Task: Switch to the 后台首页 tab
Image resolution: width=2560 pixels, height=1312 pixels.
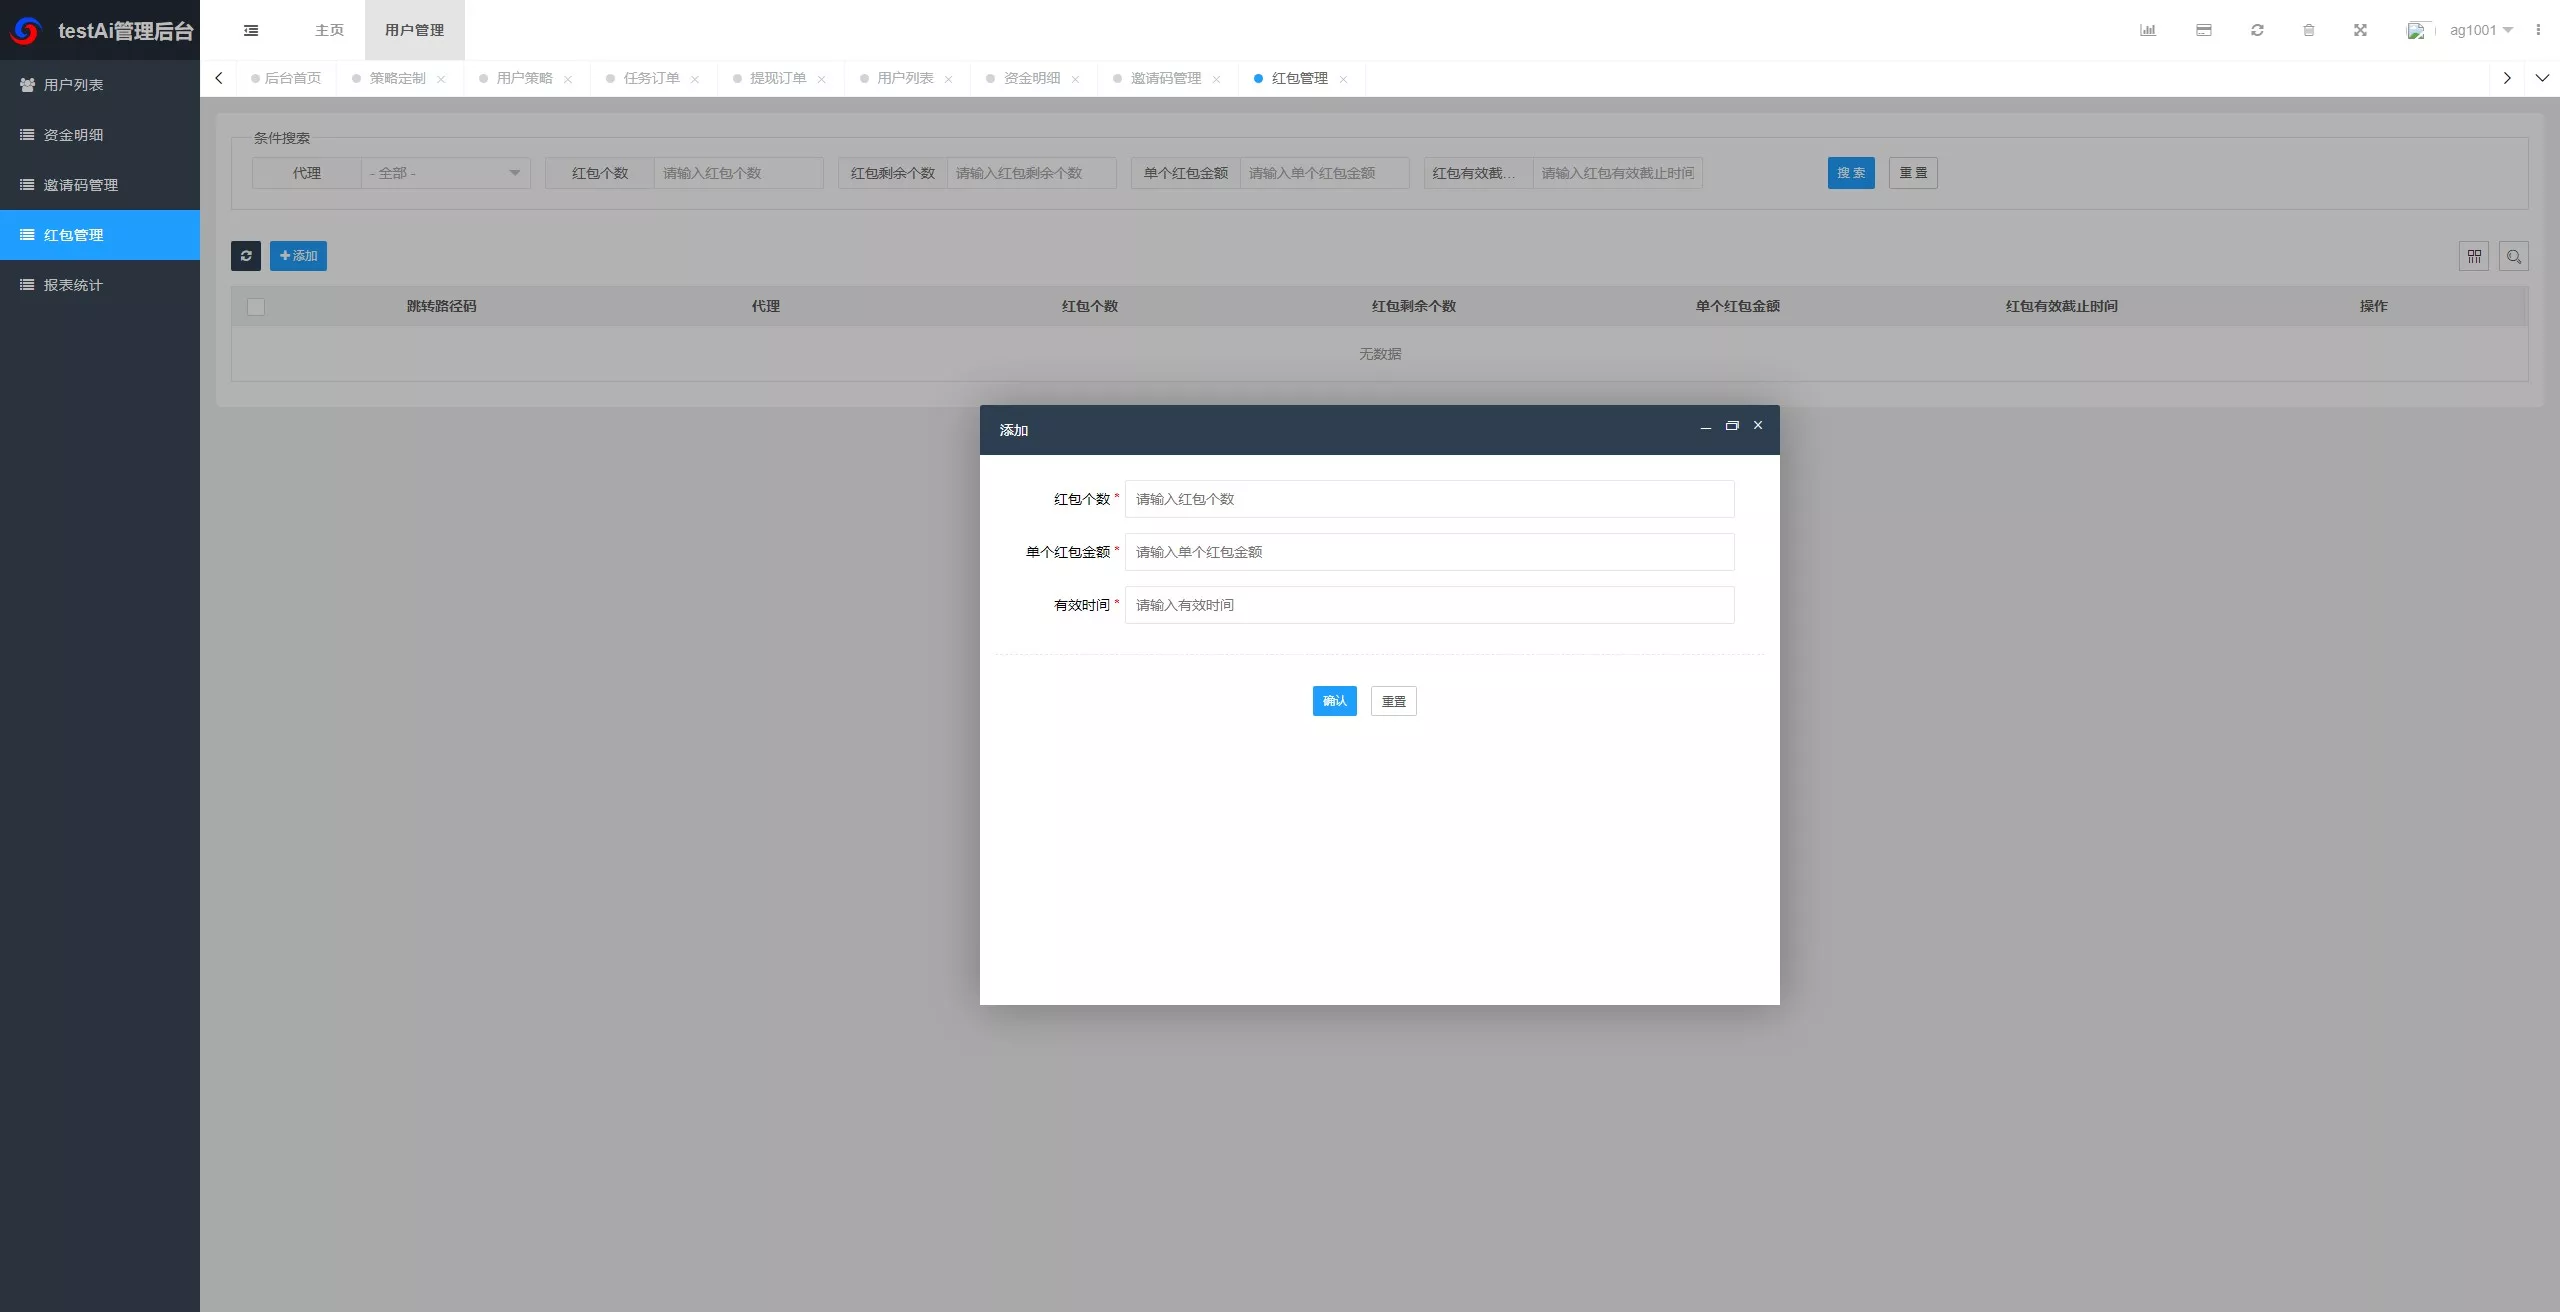Action: point(287,78)
